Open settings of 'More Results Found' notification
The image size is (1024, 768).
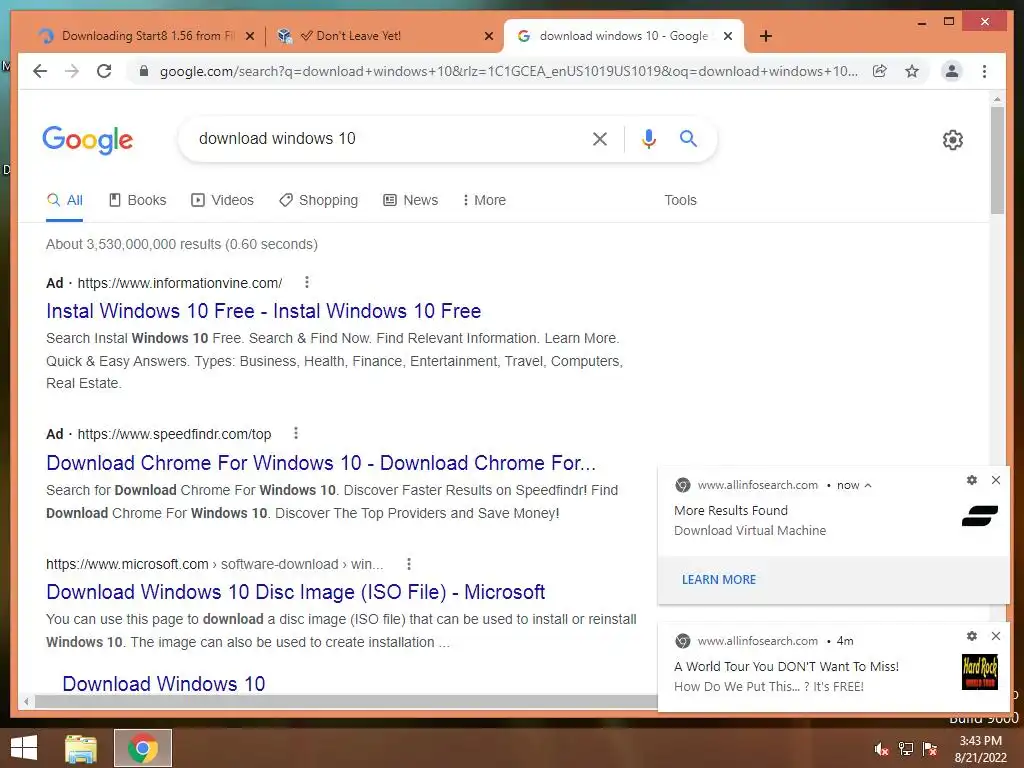[972, 480]
